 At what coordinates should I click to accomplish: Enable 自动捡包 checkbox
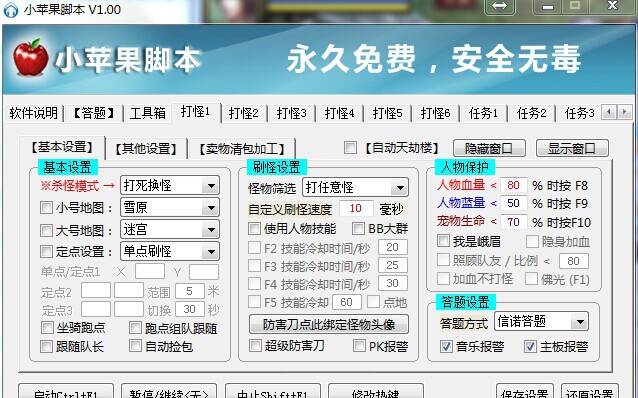135,346
